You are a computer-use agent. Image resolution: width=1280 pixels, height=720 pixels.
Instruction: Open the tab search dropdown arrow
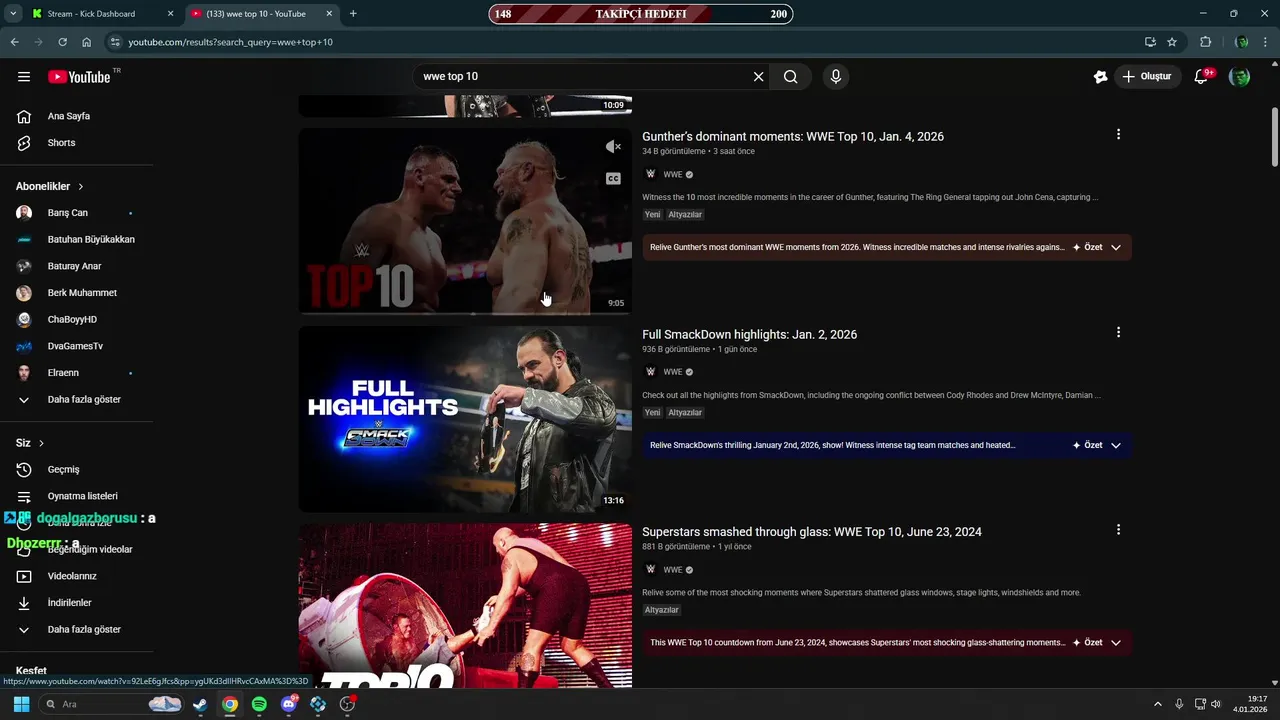point(13,14)
